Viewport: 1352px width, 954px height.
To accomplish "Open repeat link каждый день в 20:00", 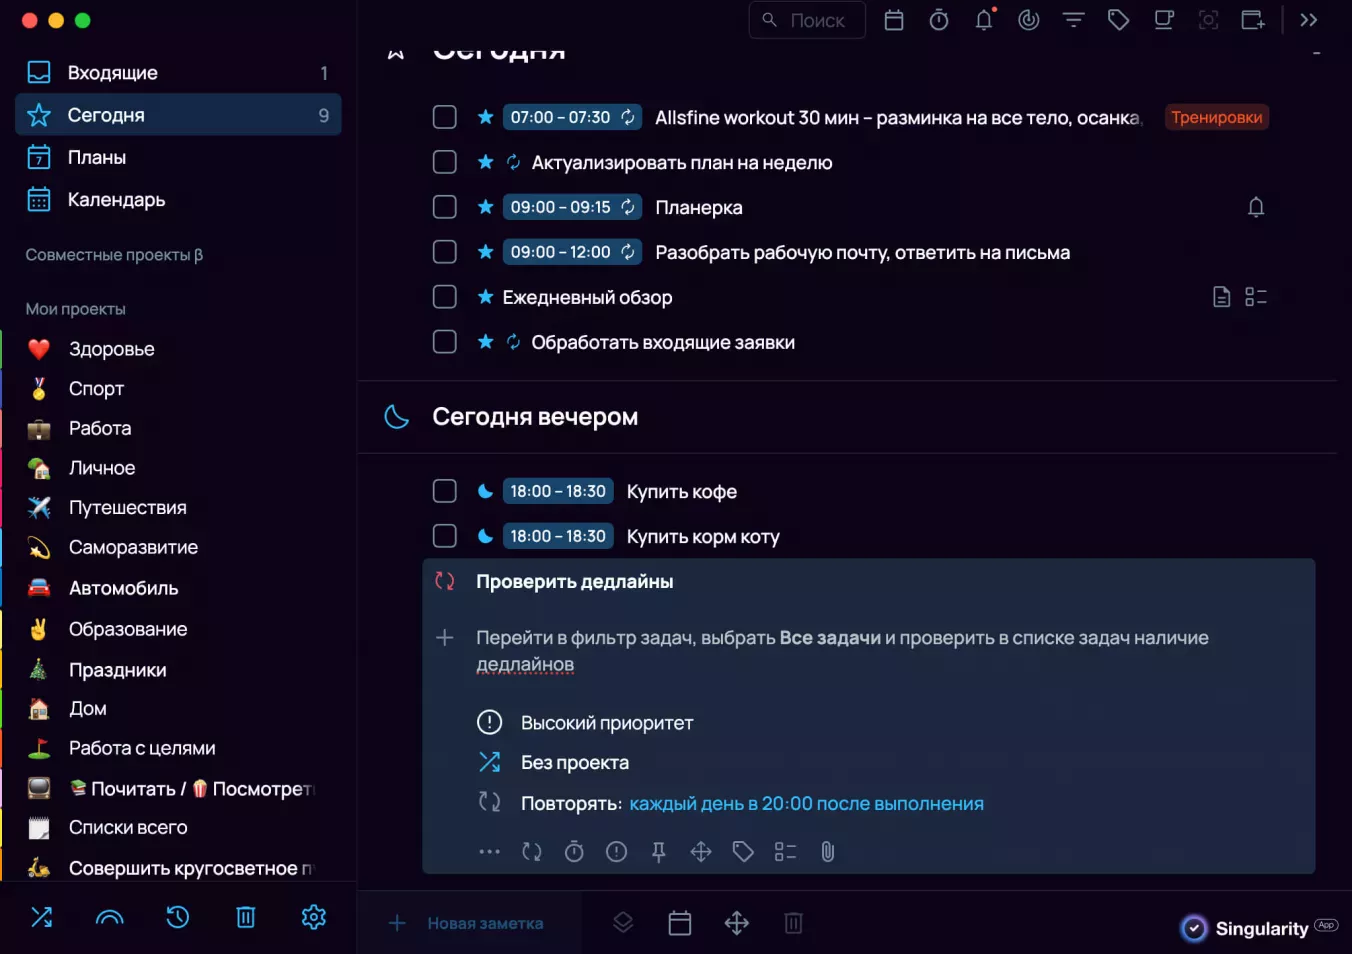I will pyautogui.click(x=806, y=804).
